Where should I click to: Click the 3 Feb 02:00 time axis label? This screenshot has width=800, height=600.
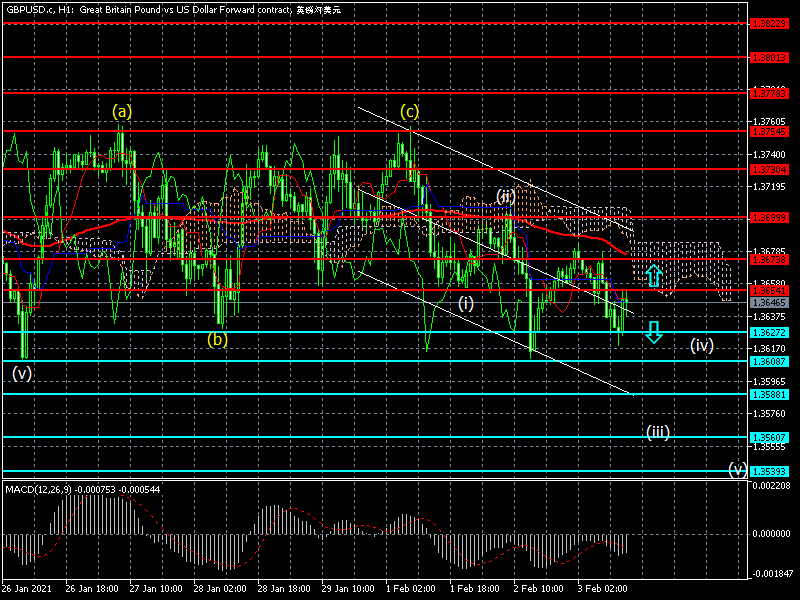coord(605,590)
